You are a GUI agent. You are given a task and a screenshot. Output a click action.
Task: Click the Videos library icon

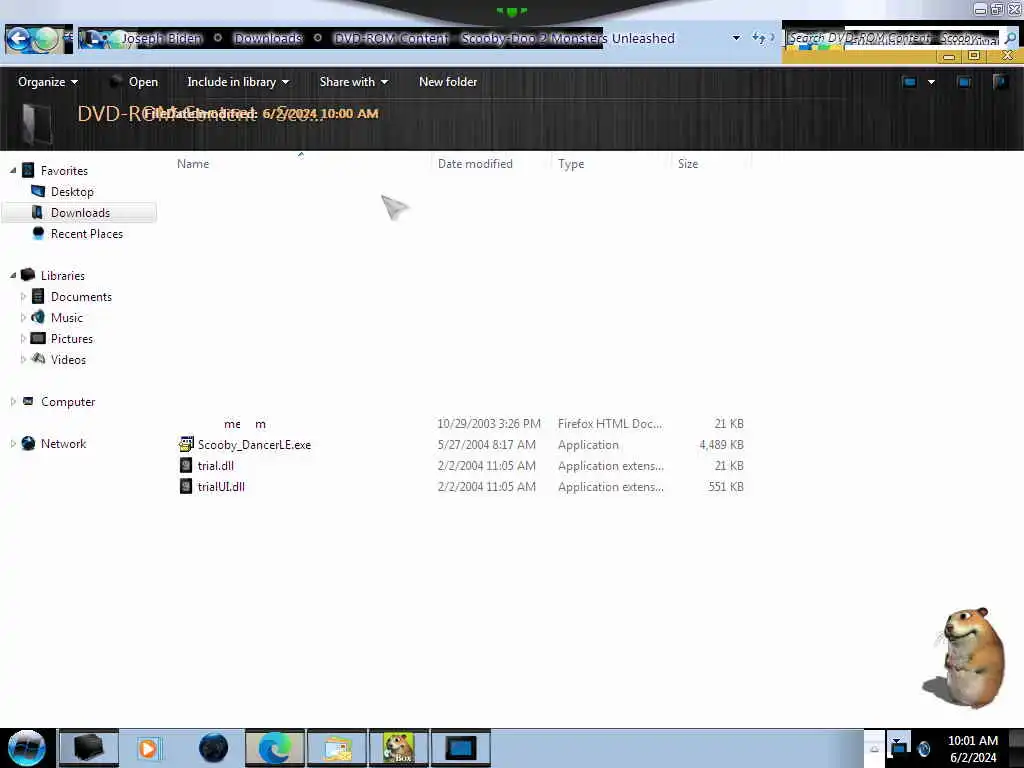(x=38, y=359)
